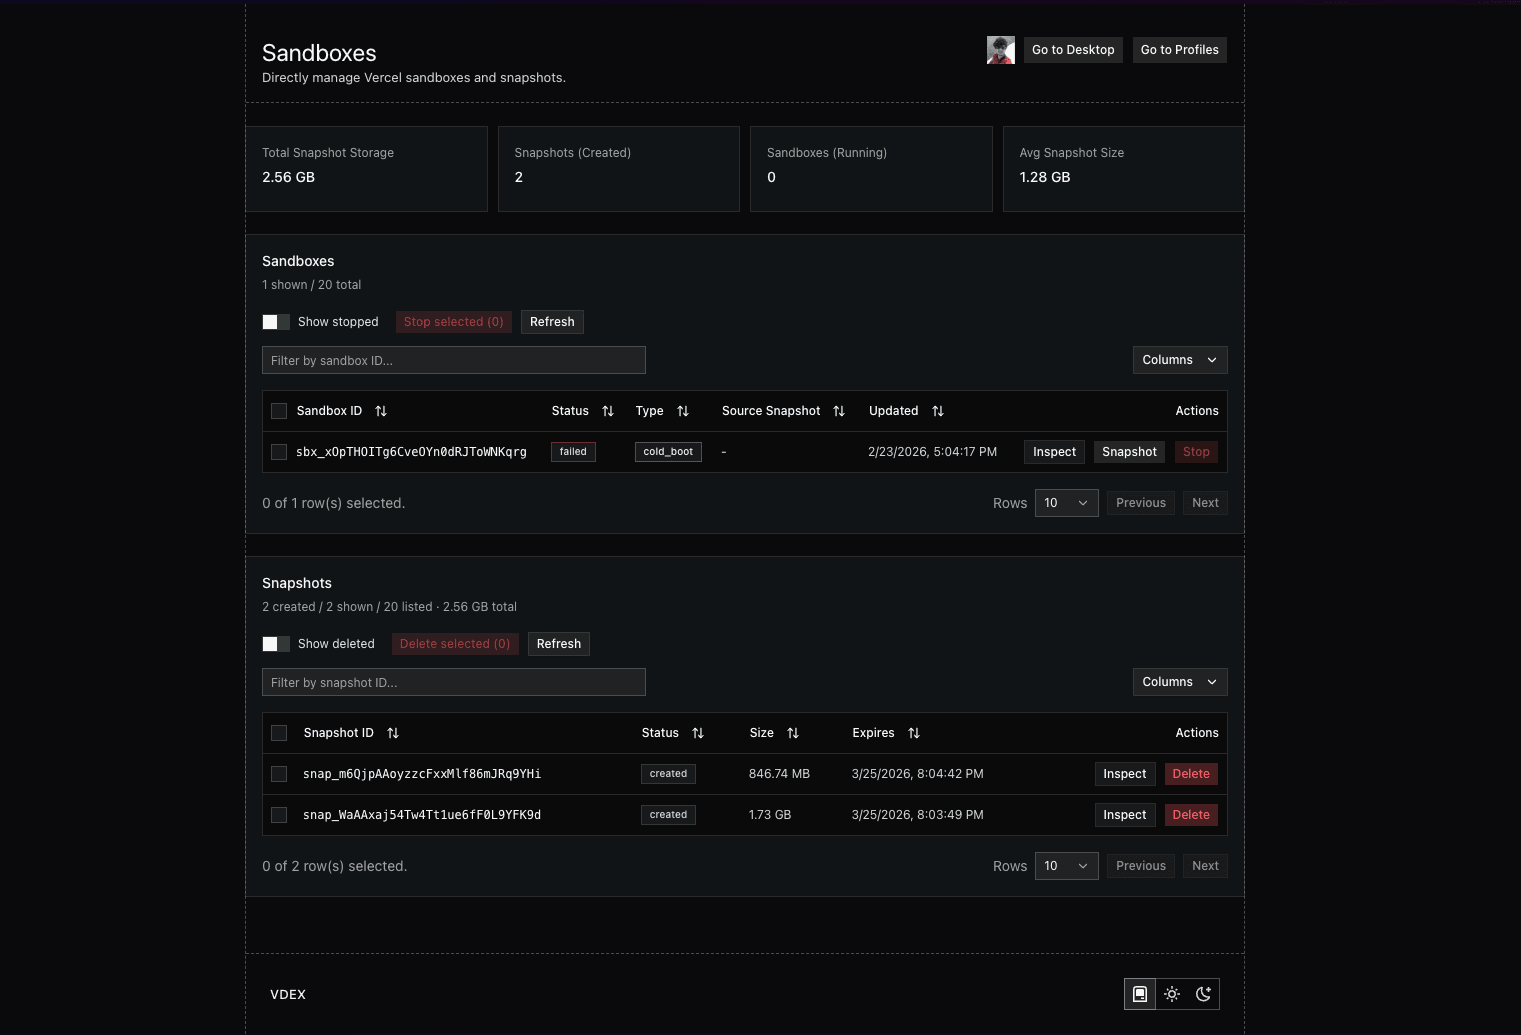Select the dark mode moon icon

coord(1203,994)
